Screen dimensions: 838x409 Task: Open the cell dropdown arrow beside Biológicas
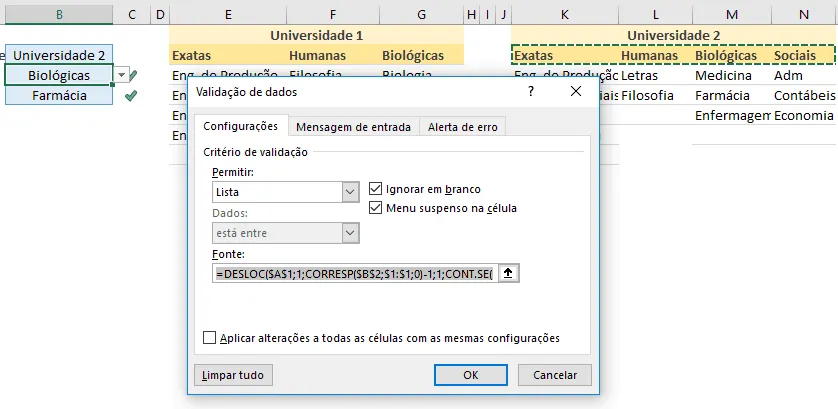point(121,75)
